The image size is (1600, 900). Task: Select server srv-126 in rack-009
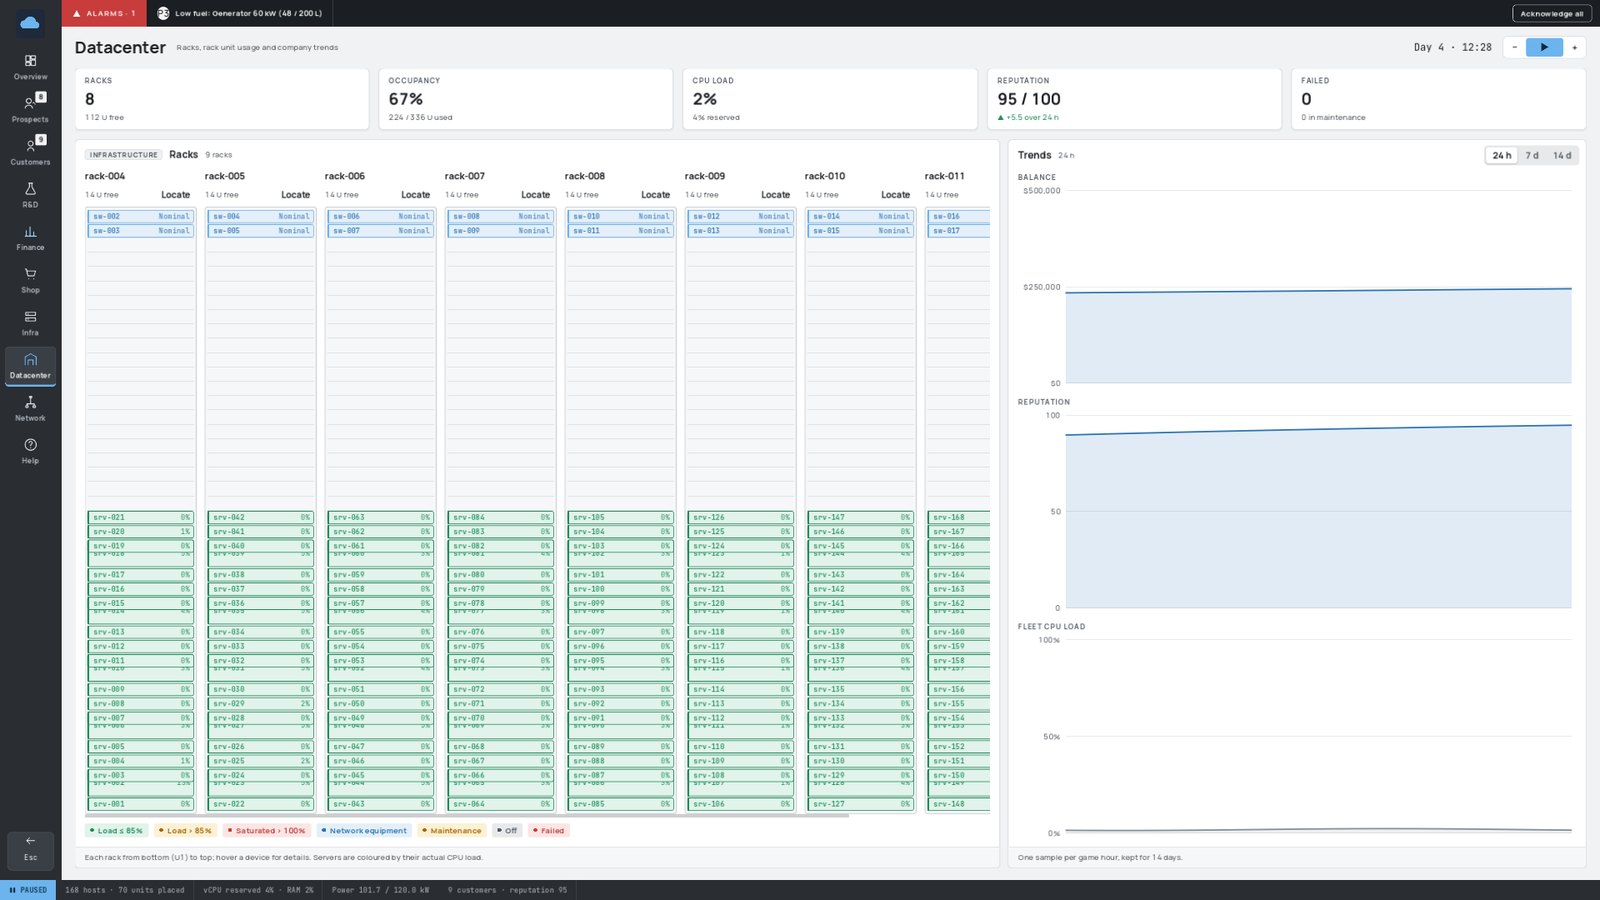coord(741,517)
